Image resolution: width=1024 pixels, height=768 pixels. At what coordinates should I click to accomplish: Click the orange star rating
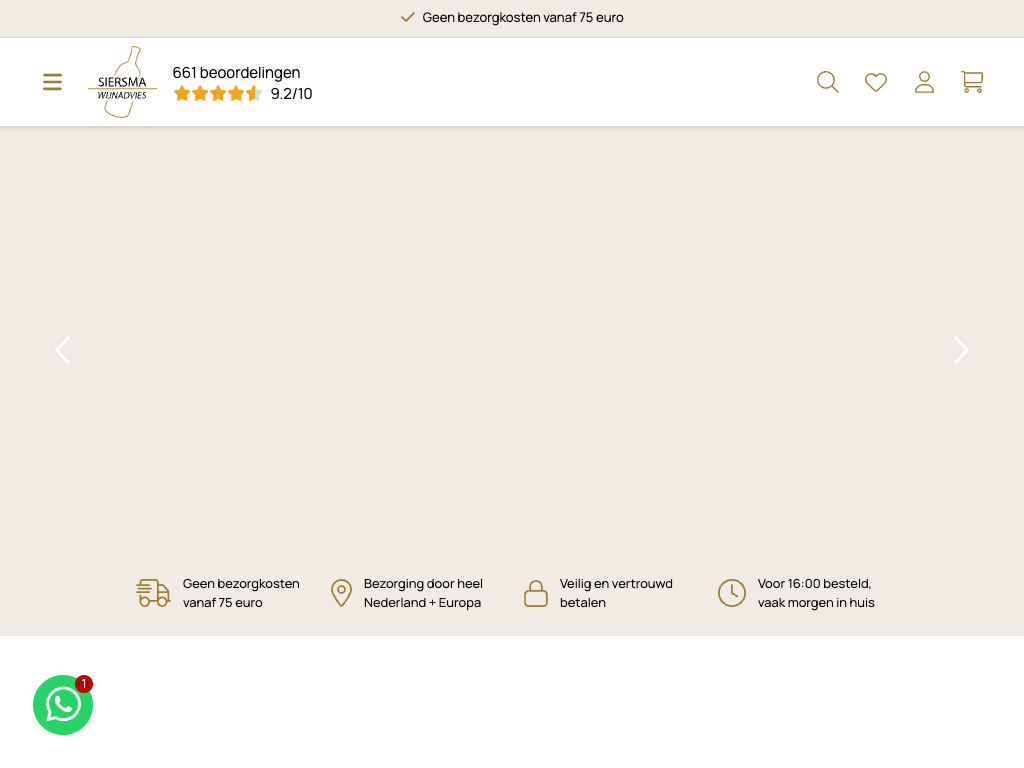pos(217,94)
